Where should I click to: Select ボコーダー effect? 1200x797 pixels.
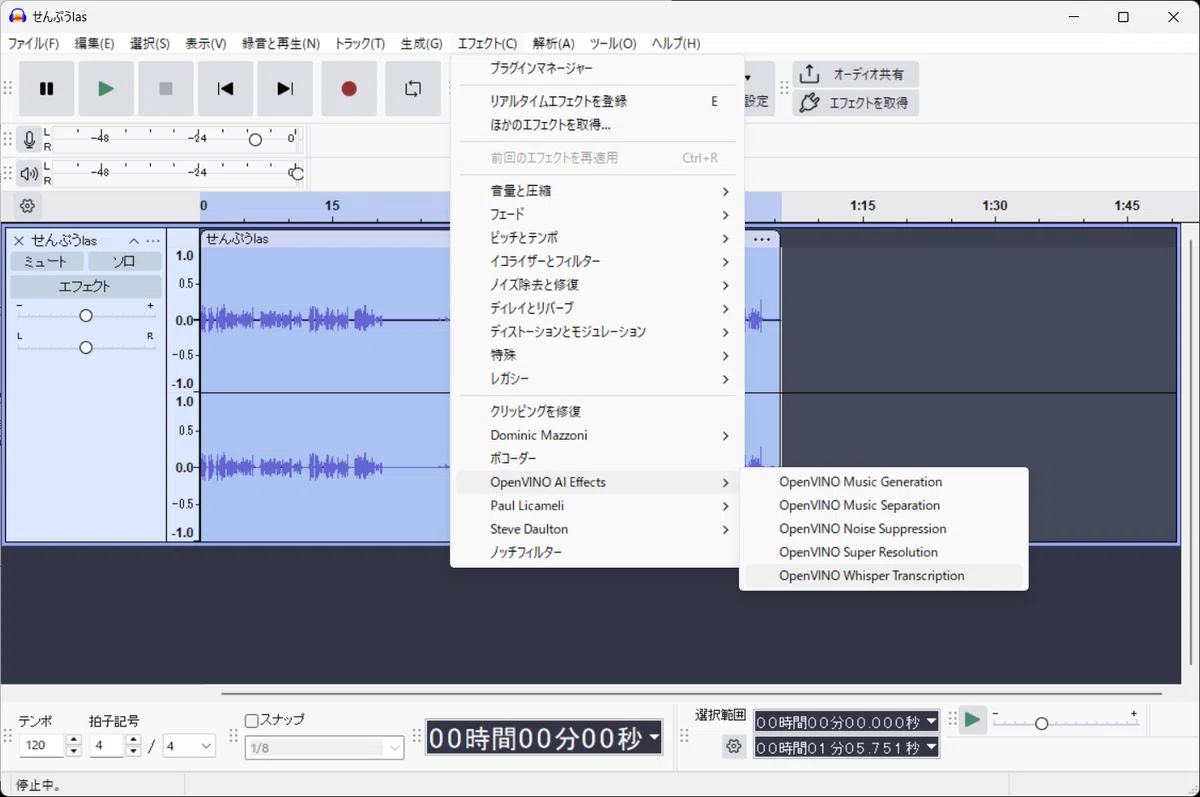tap(597, 458)
